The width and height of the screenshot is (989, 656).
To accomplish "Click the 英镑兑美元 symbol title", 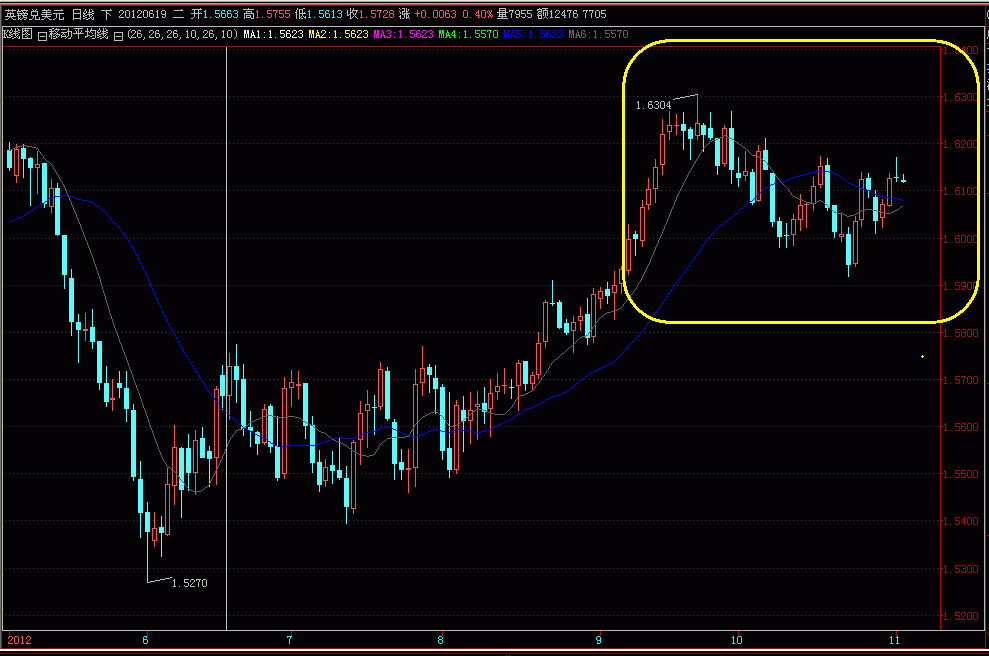I will point(34,14).
